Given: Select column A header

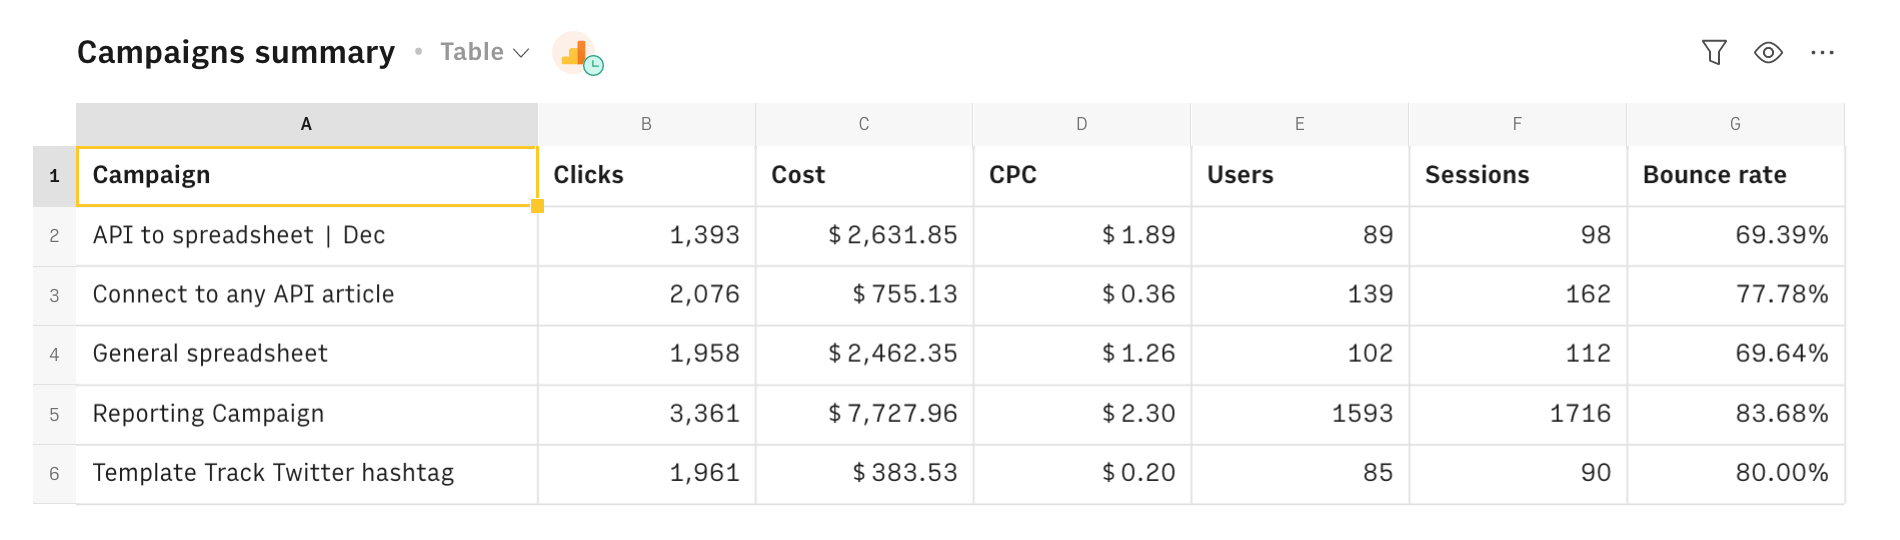Looking at the screenshot, I should (306, 124).
